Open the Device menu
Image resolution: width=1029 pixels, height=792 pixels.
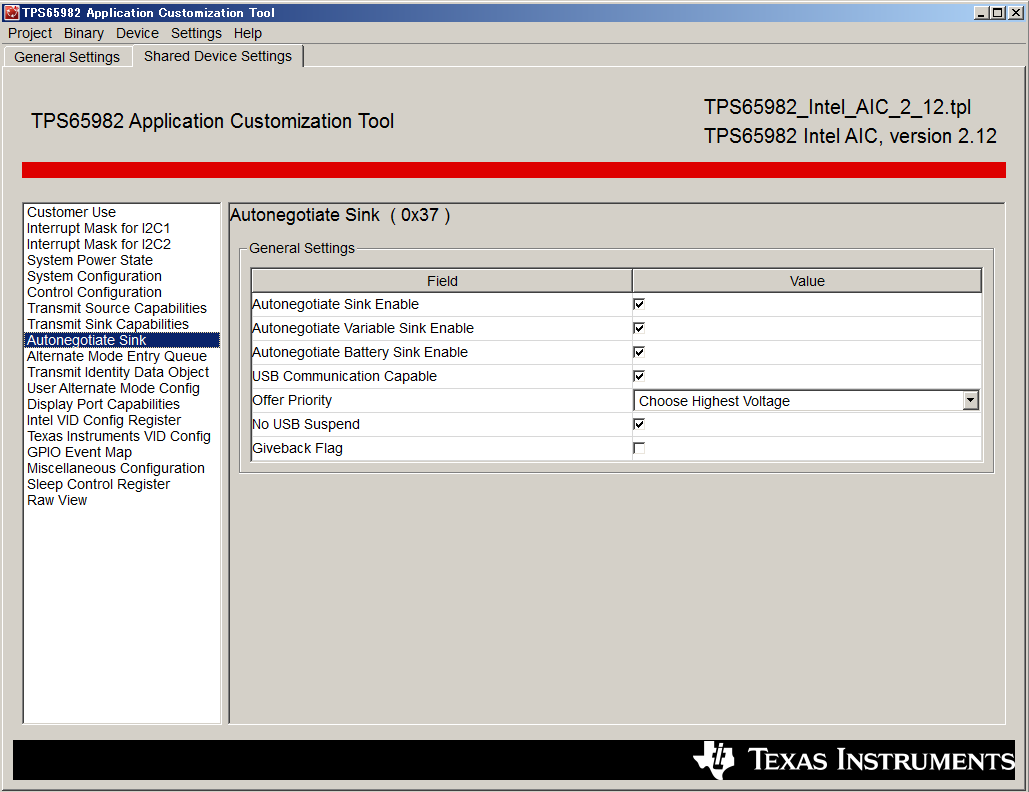pos(137,33)
